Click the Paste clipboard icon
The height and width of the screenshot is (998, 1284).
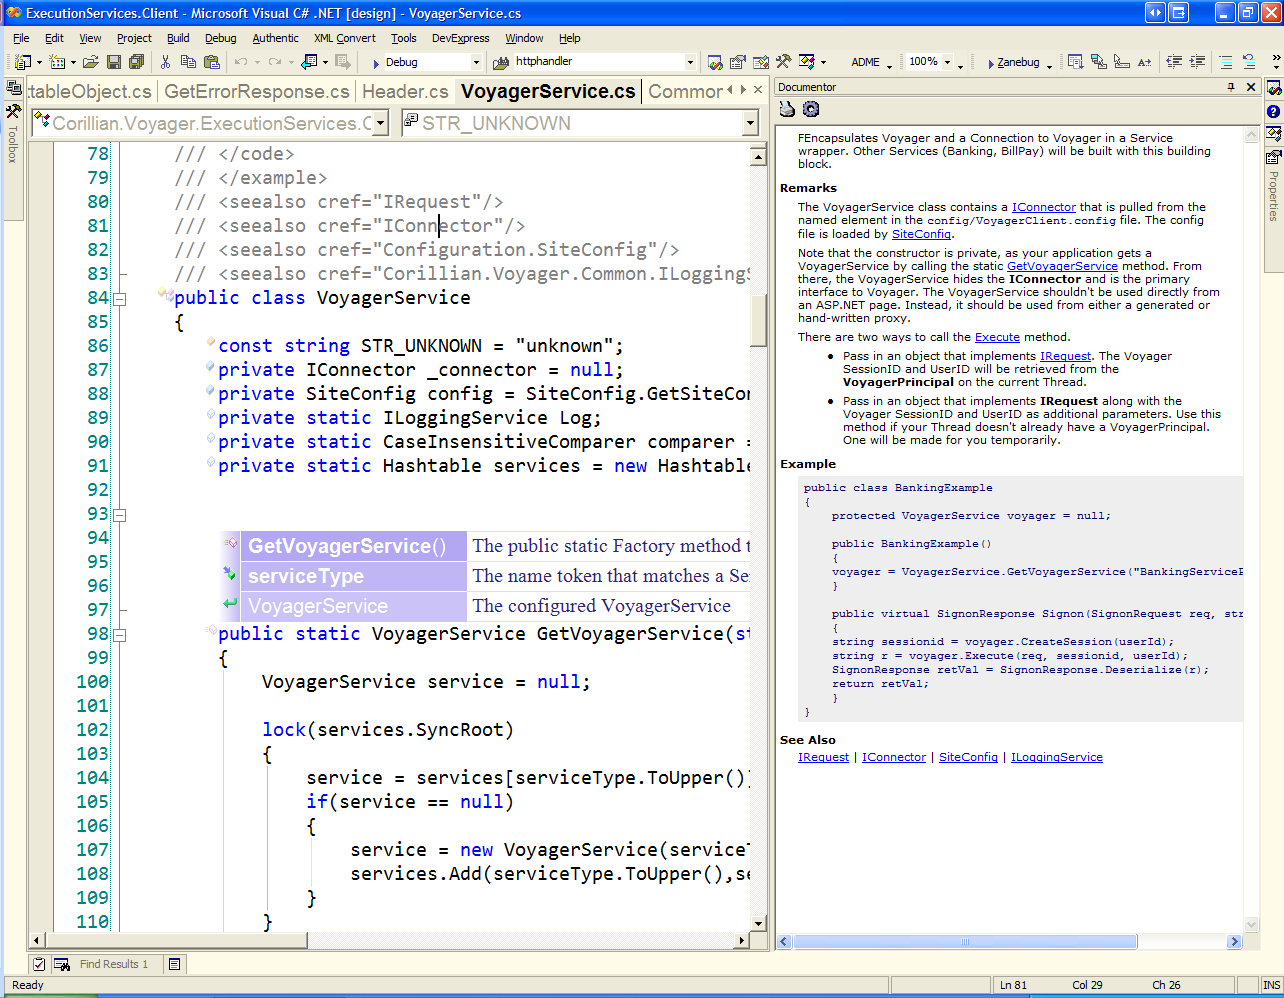(x=211, y=62)
